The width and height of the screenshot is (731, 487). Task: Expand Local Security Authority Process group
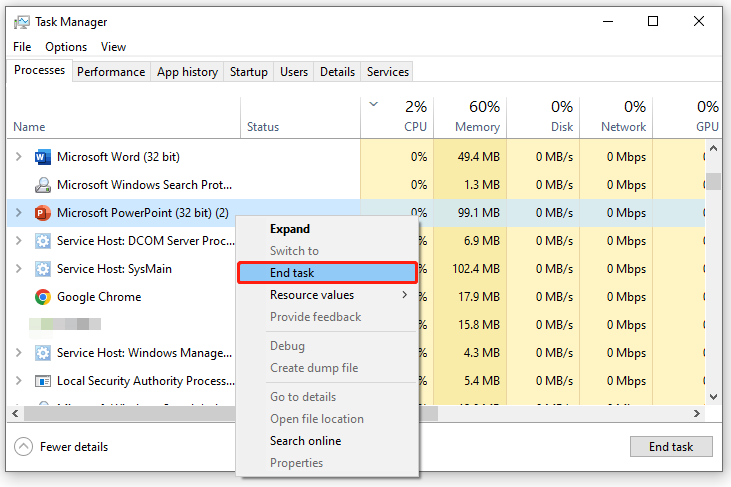[18, 381]
